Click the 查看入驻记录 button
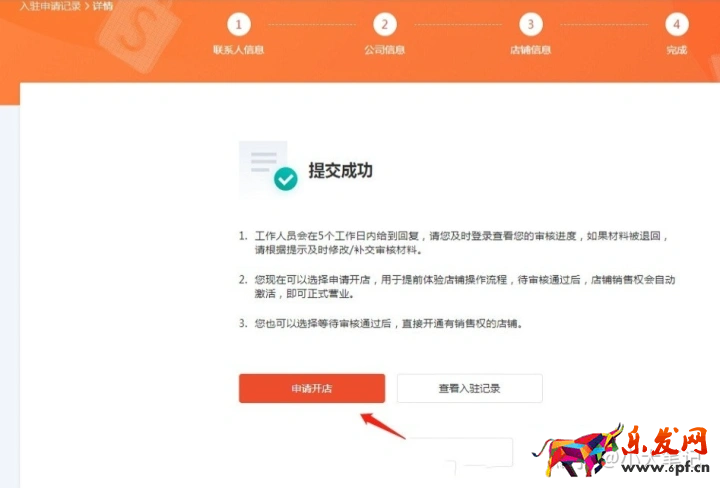720x488 pixels. [469, 388]
